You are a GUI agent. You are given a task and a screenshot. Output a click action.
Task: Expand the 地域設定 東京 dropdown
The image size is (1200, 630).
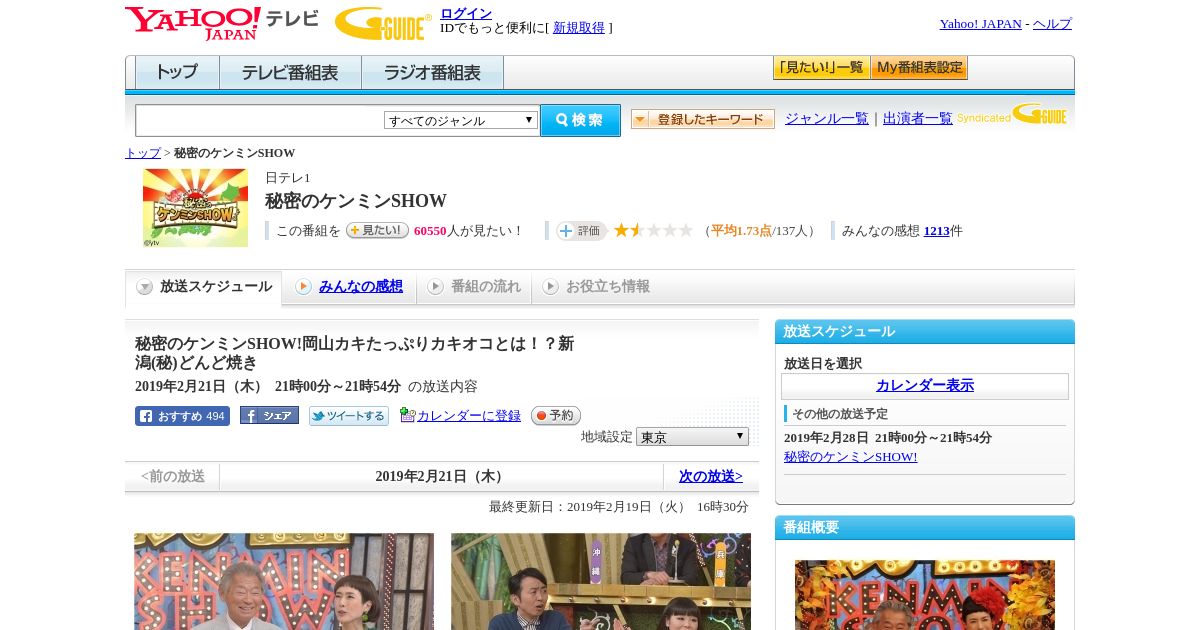692,437
